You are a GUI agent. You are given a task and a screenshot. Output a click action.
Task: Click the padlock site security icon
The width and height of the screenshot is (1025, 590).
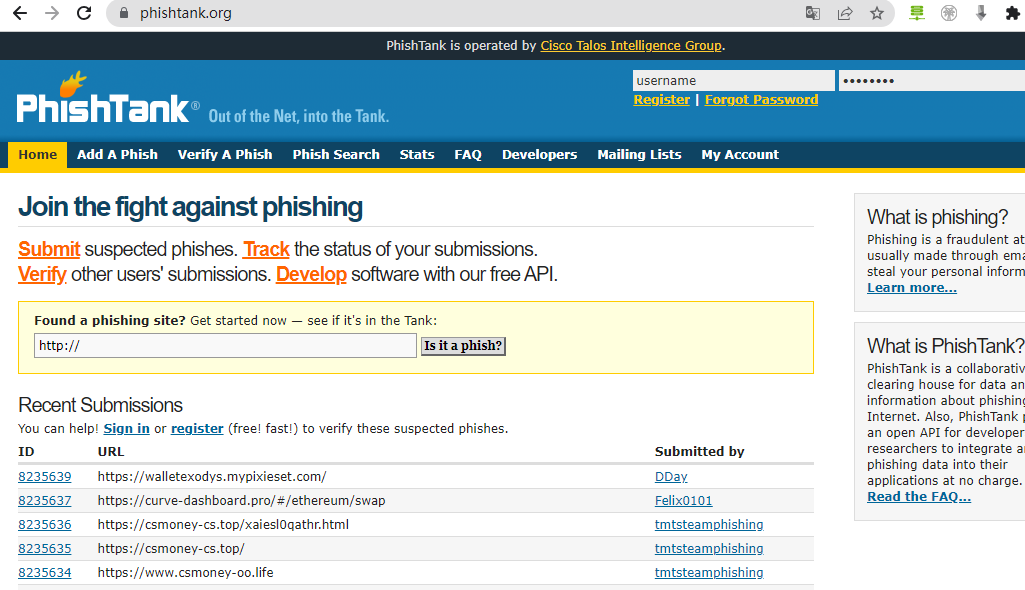pos(123,13)
